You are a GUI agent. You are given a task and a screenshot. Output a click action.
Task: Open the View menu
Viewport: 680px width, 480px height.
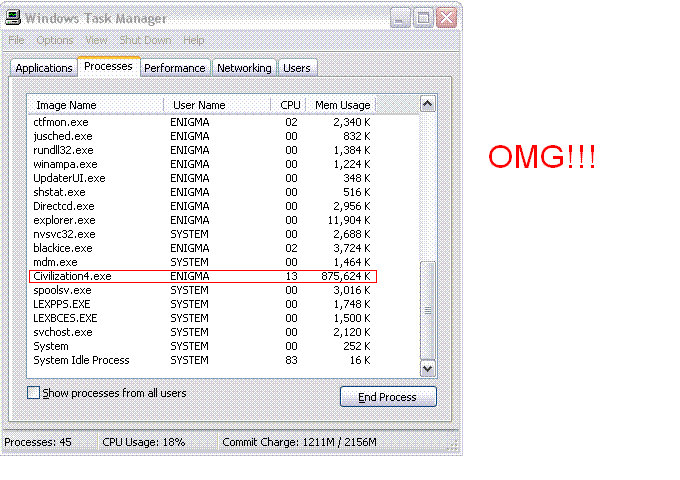point(96,40)
